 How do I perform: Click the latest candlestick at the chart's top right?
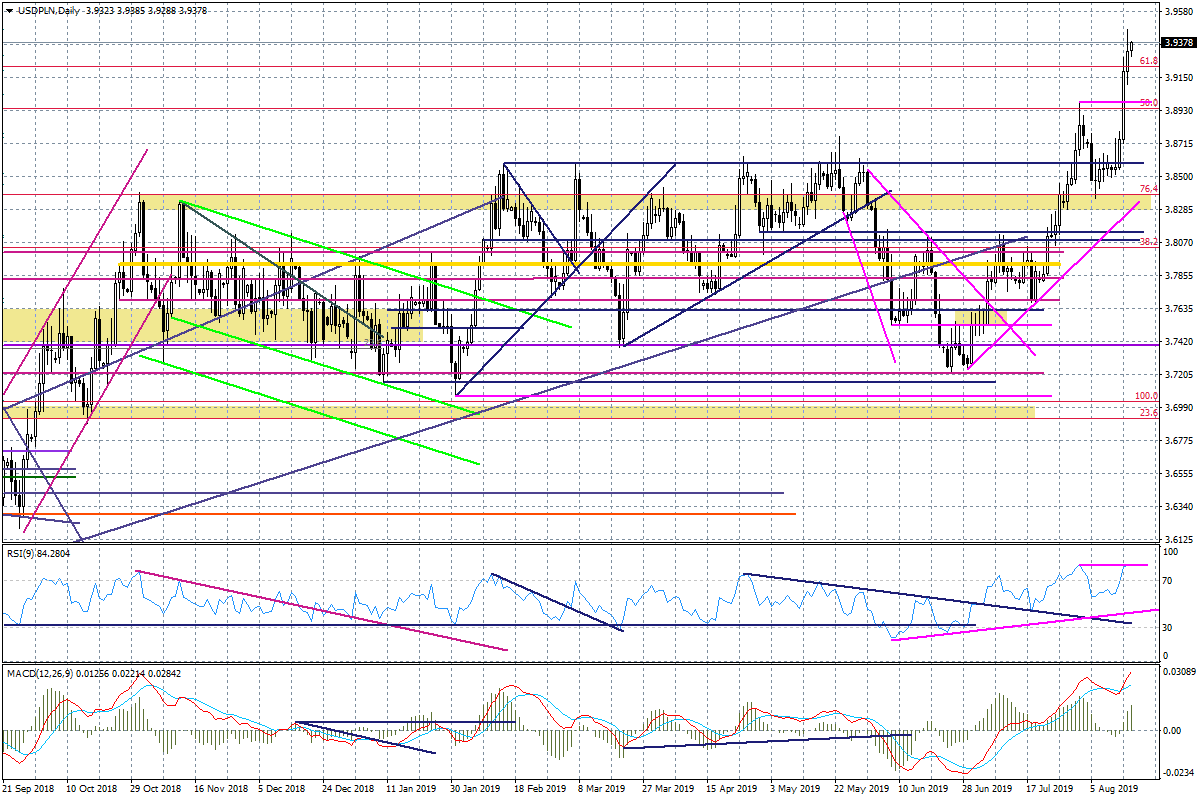(1130, 42)
